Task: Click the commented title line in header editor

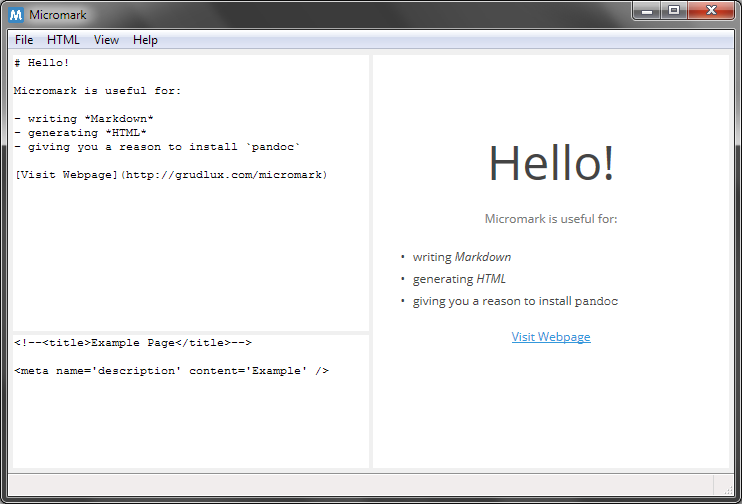Action: 133,343
